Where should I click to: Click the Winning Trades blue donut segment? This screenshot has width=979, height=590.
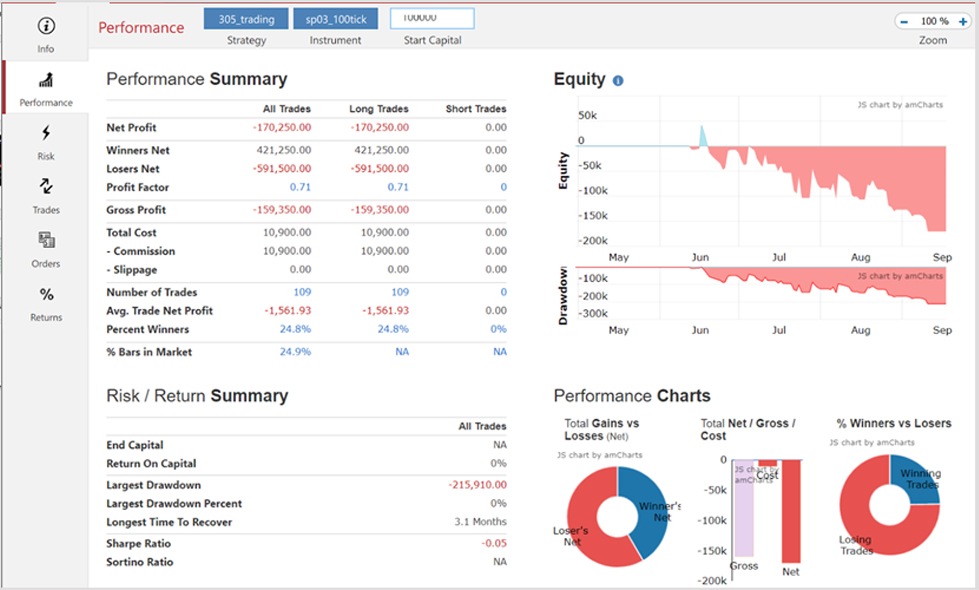917,479
